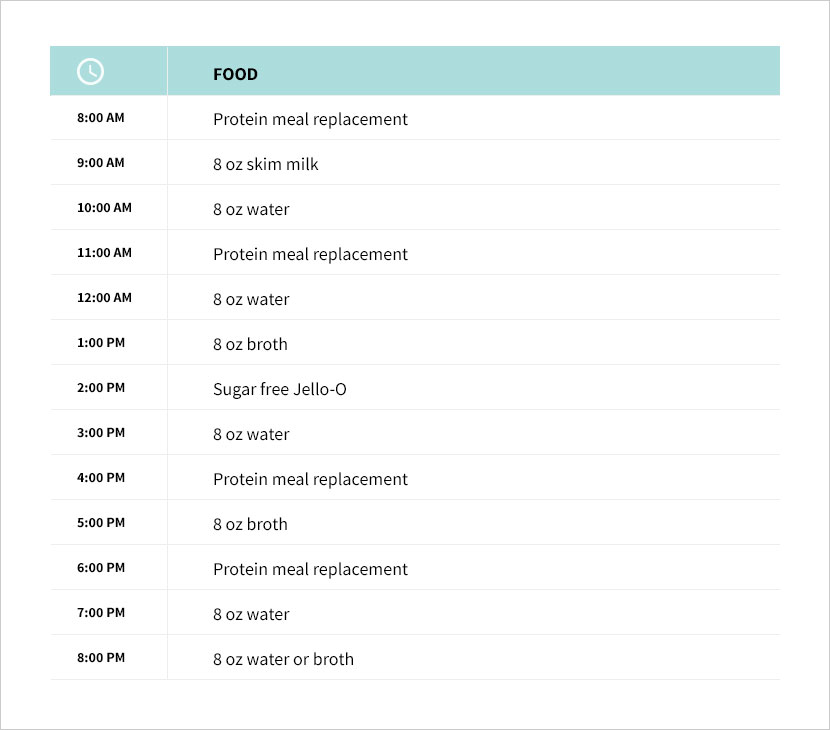Click the 2:00 PM time label
830x730 pixels.
point(101,387)
